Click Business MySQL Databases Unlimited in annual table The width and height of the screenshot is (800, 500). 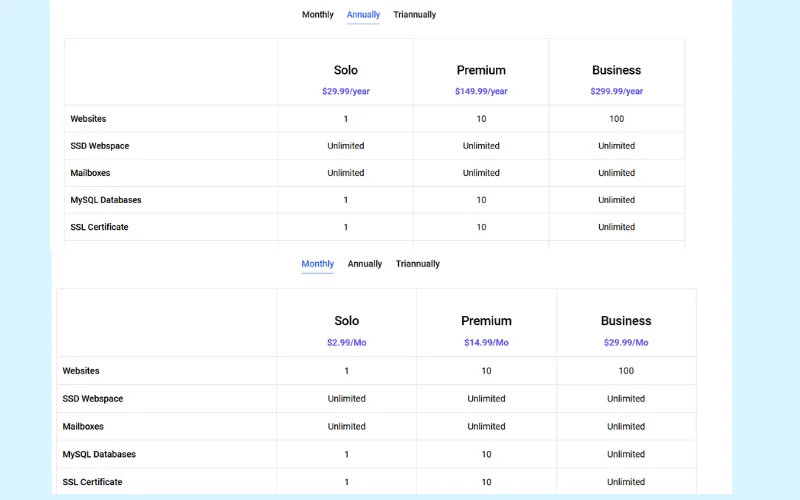(616, 200)
